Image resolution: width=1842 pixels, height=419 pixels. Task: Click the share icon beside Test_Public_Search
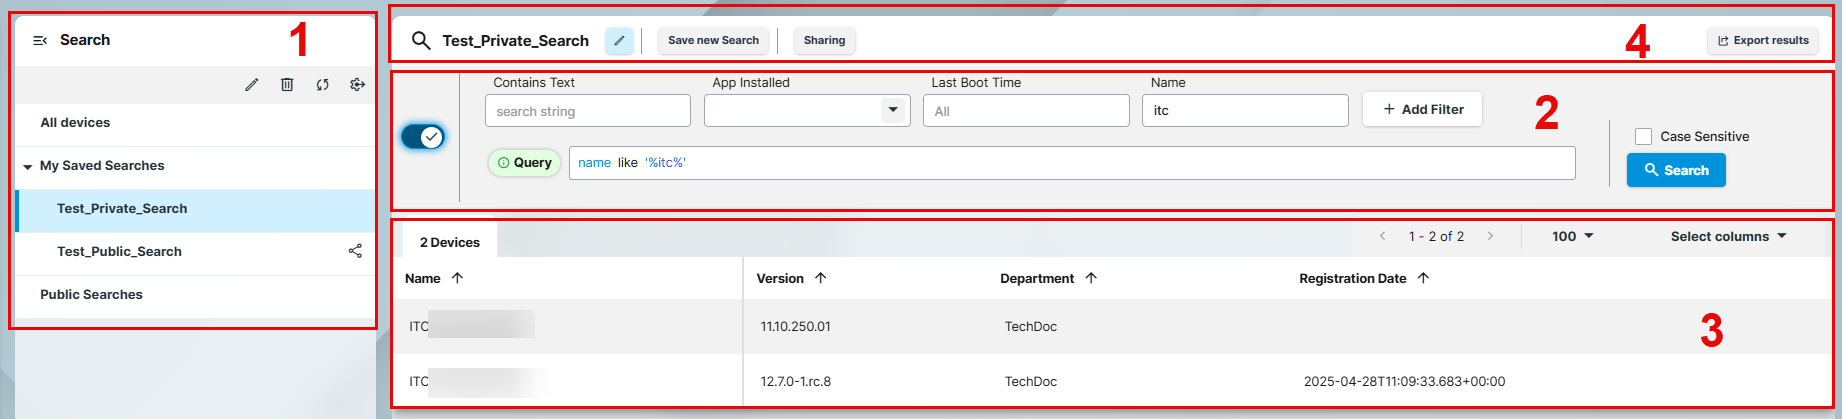tap(355, 251)
